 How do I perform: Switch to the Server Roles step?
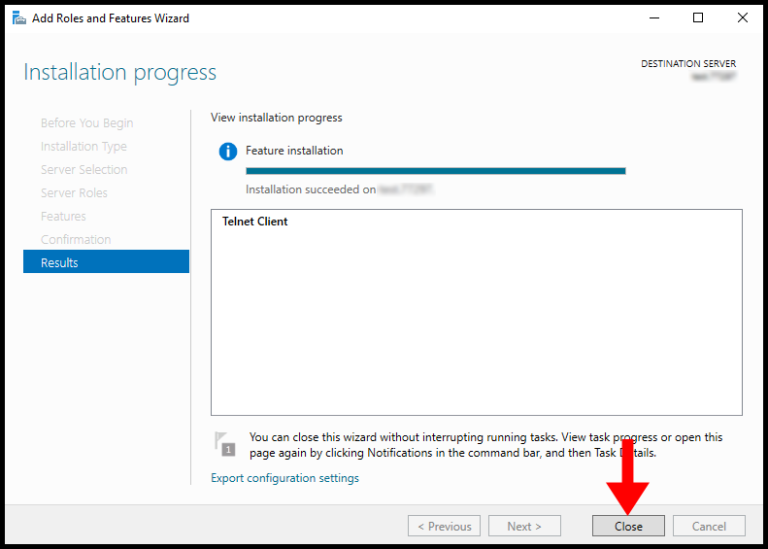pos(74,193)
